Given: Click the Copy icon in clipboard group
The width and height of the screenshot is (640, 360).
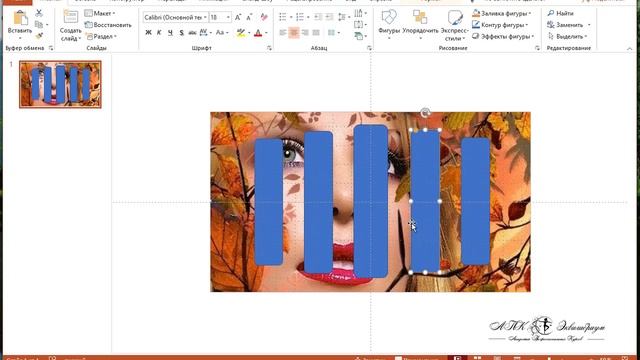Looking at the screenshot, I should coord(39,25).
